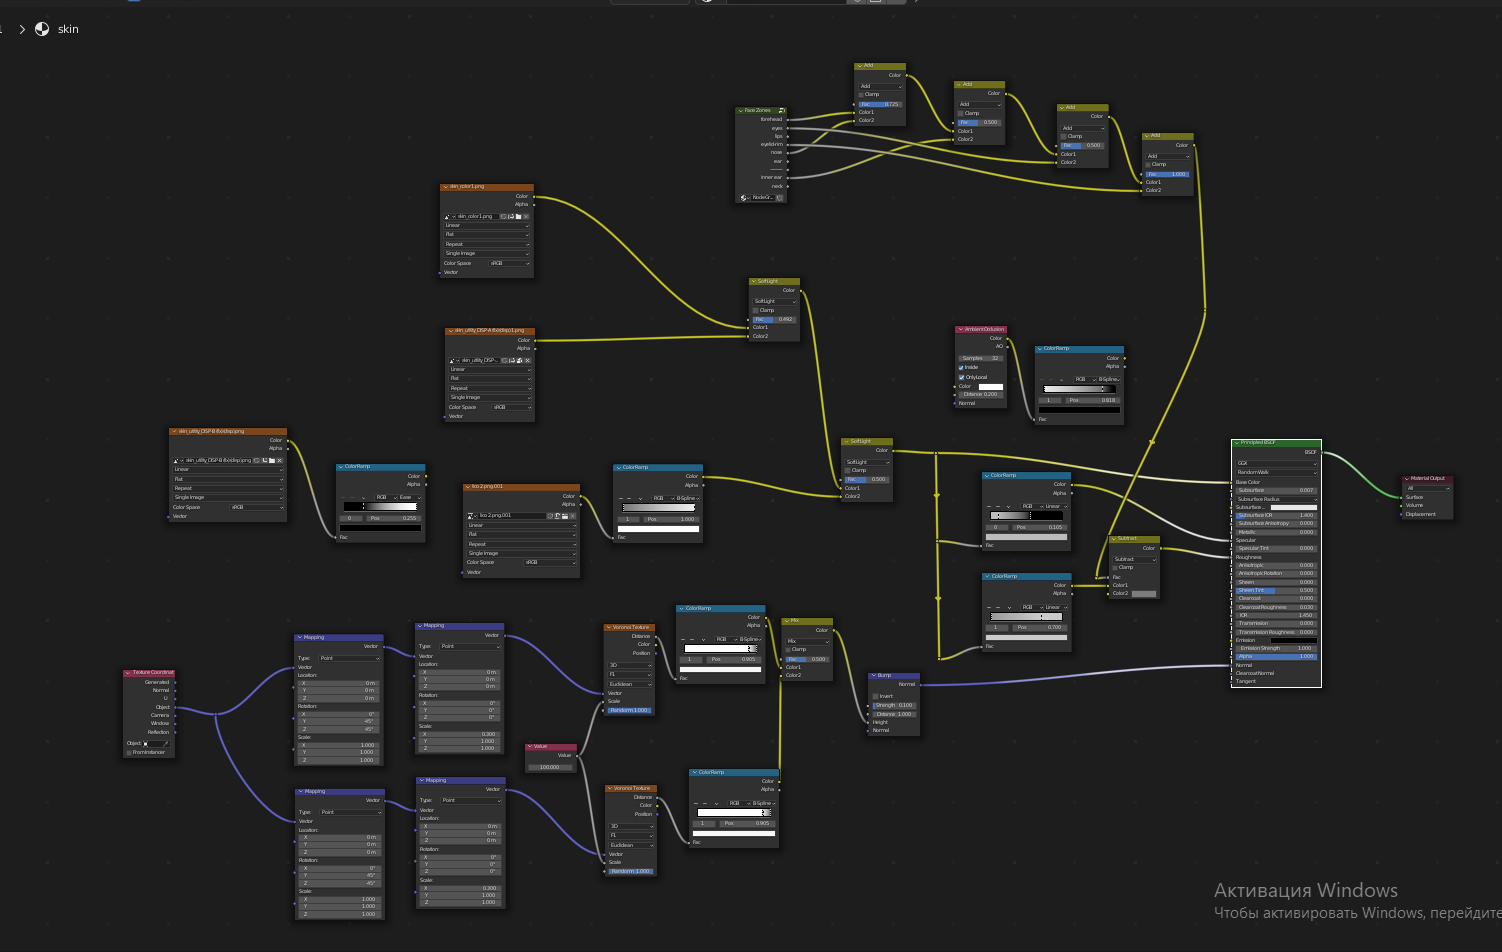Open the Color swatch in AmbientOcclusion node
The height and width of the screenshot is (952, 1502).
[991, 386]
